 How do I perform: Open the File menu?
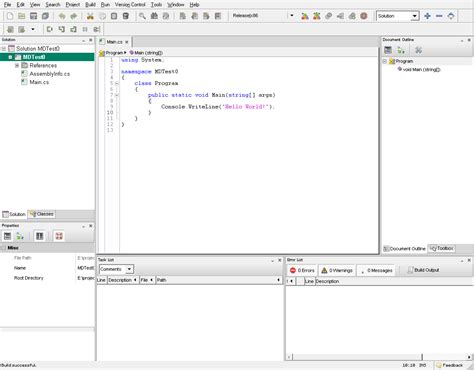(7, 5)
